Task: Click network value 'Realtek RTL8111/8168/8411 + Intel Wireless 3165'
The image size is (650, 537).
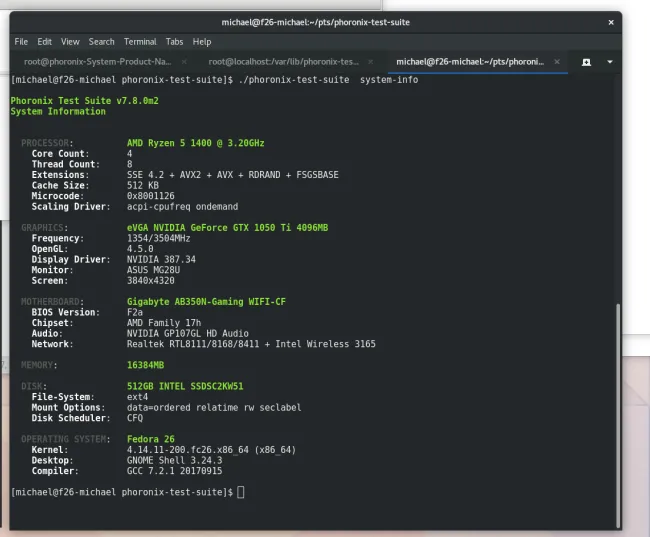Action: (x=251, y=344)
